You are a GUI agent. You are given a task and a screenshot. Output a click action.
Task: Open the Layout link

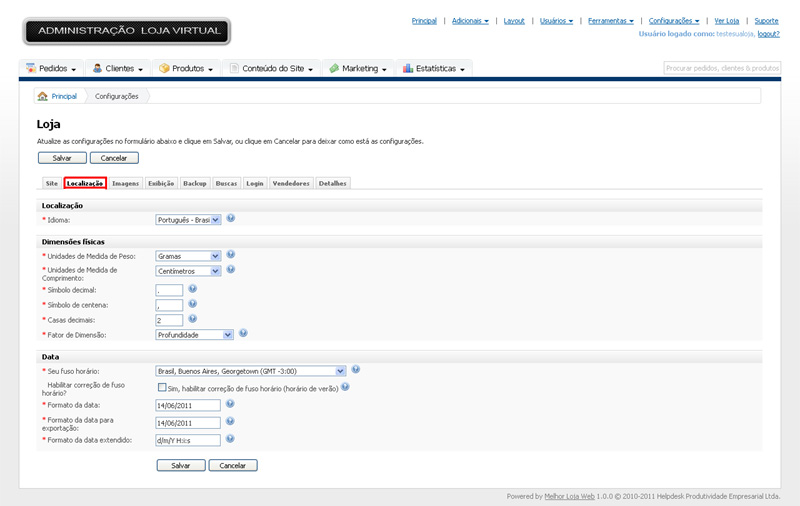(x=514, y=21)
